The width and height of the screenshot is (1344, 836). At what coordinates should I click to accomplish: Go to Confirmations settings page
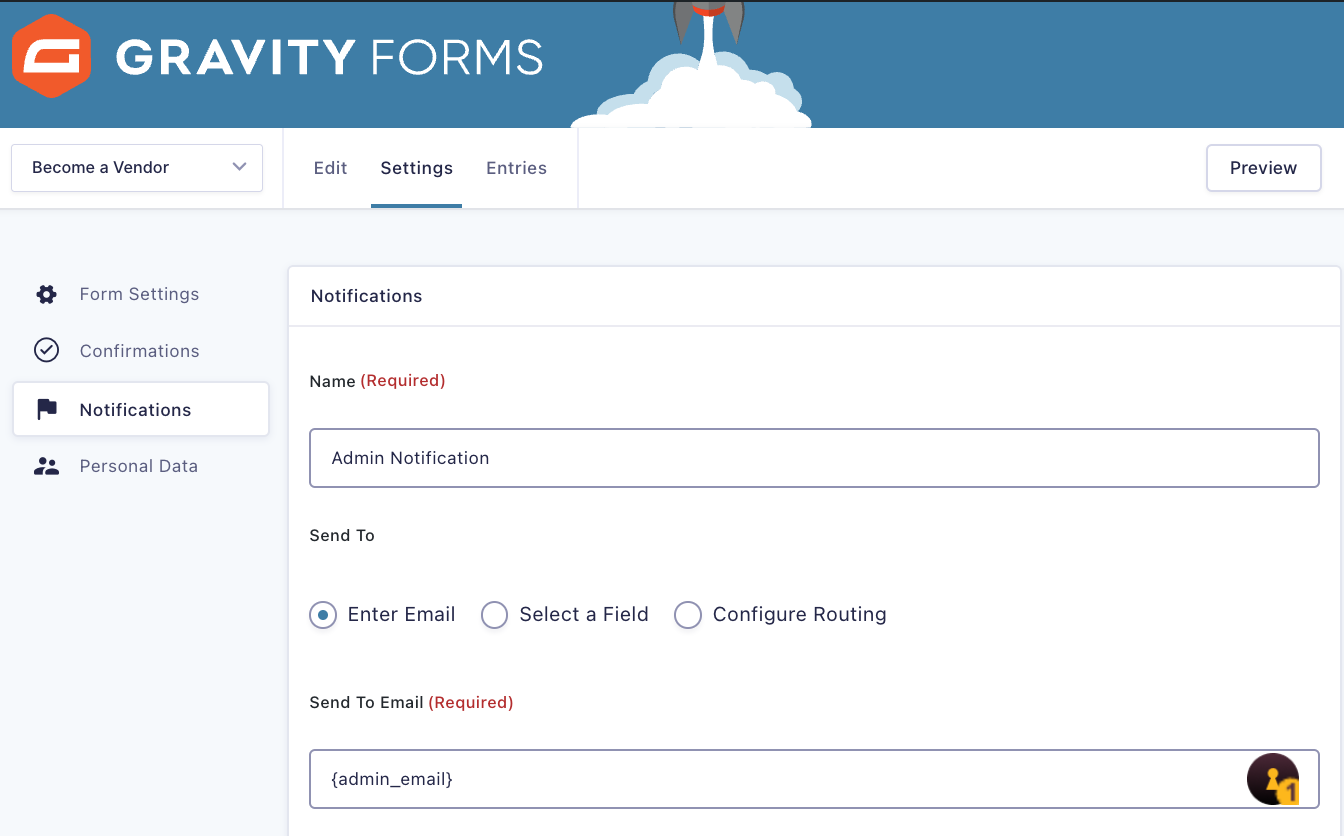click(139, 351)
